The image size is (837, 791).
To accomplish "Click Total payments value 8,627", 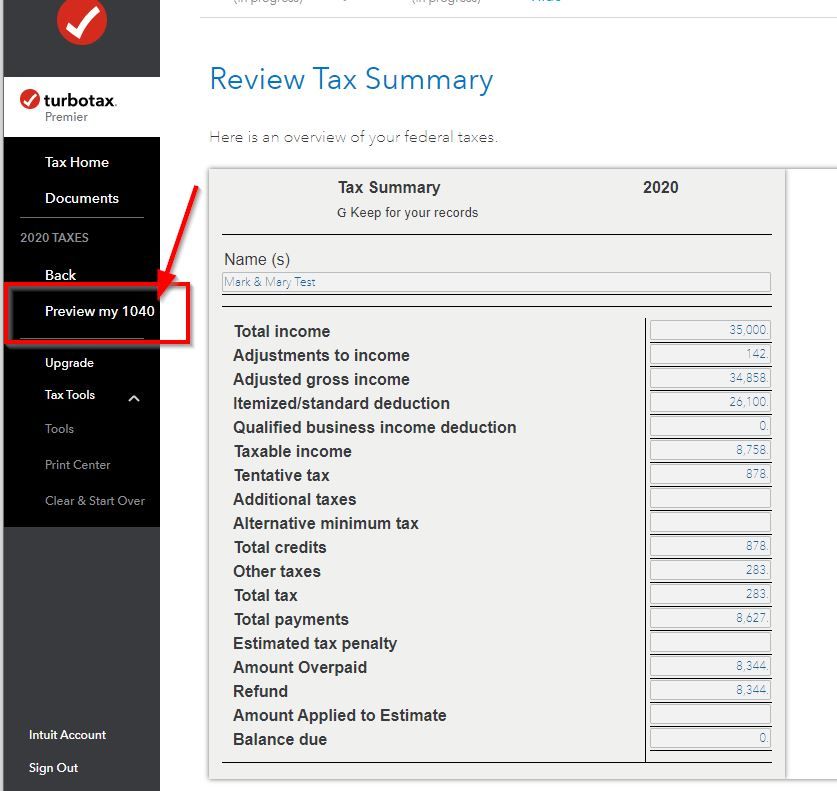I will click(x=710, y=618).
